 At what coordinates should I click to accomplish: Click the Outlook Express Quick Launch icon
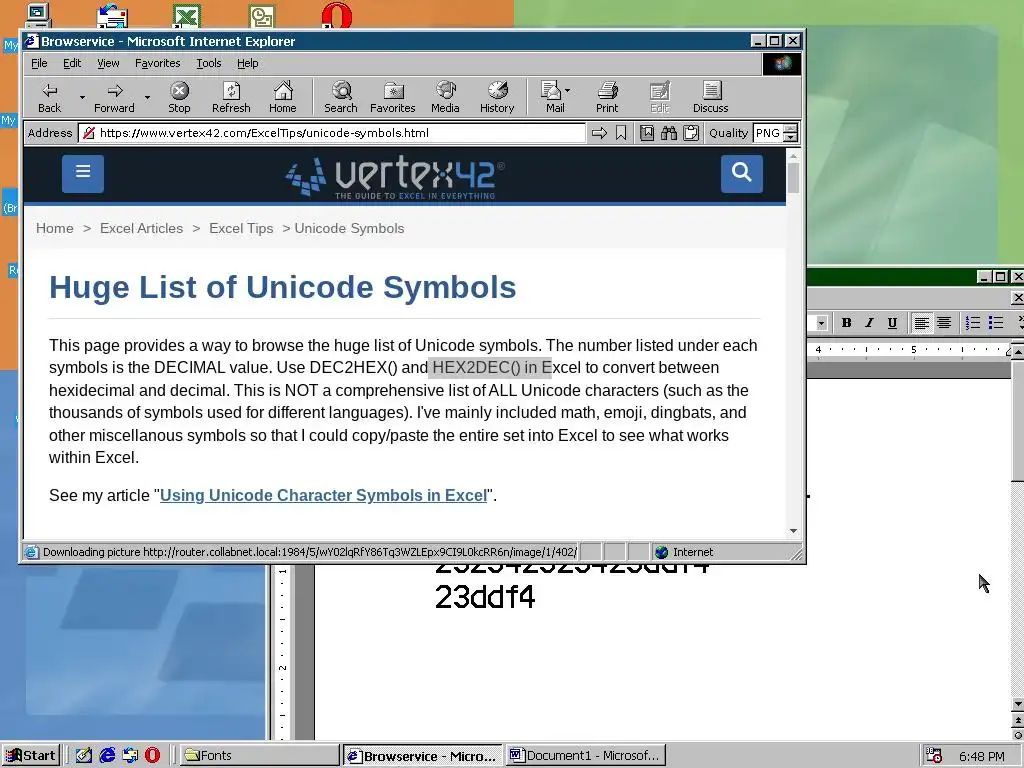[x=130, y=756]
